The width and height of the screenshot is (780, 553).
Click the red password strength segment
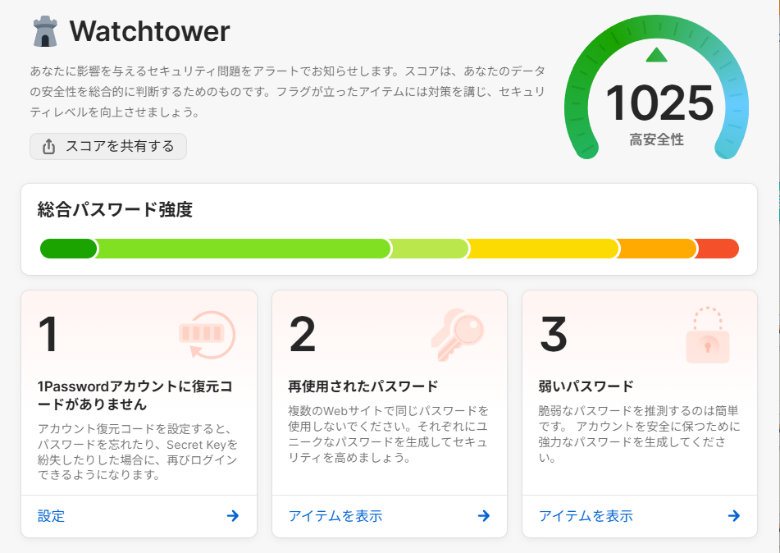[717, 249]
